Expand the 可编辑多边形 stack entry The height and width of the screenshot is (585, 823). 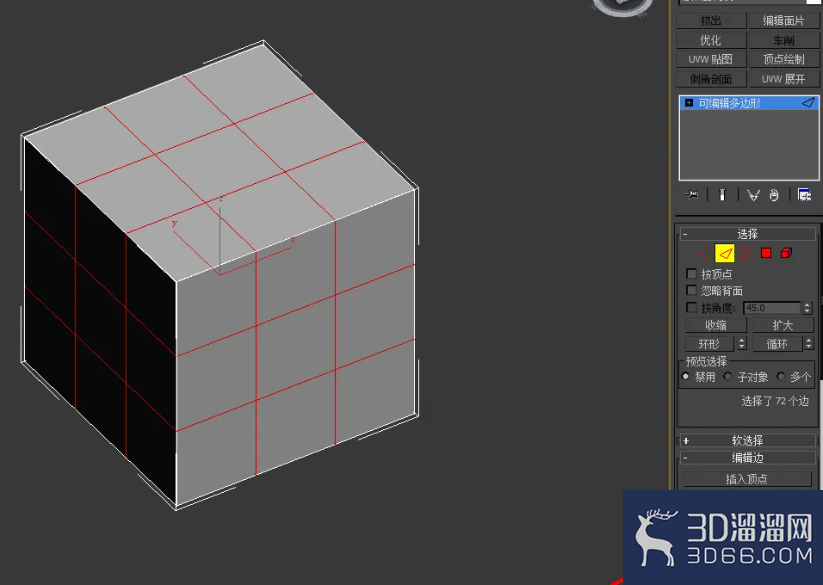pos(689,103)
